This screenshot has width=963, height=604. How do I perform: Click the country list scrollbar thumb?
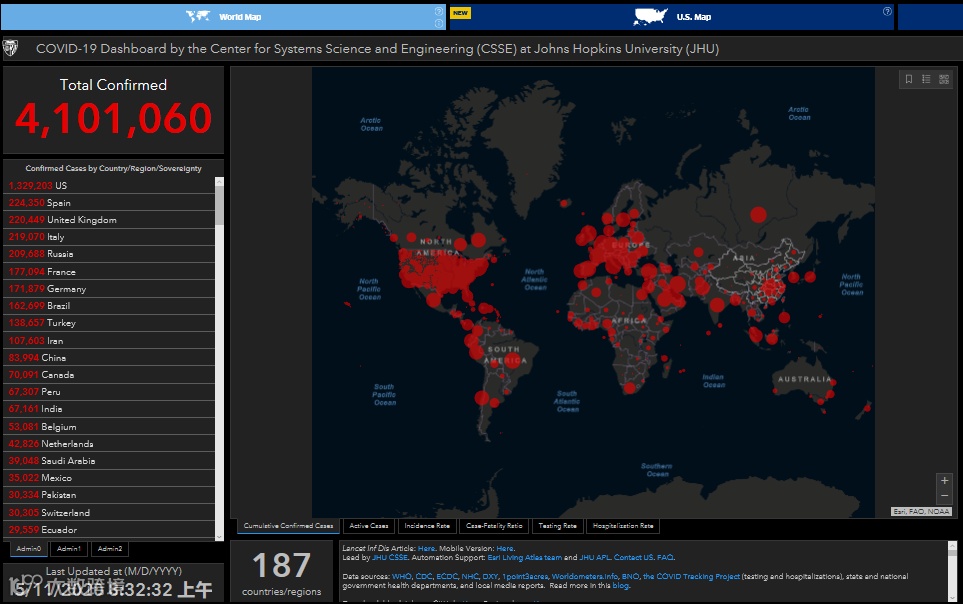[x=219, y=205]
